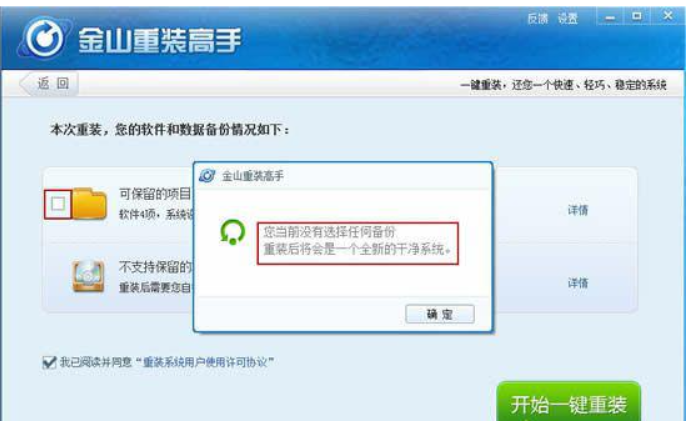This screenshot has width=694, height=424.
Task: Click the green refresh icon in the dialog
Action: click(x=232, y=232)
